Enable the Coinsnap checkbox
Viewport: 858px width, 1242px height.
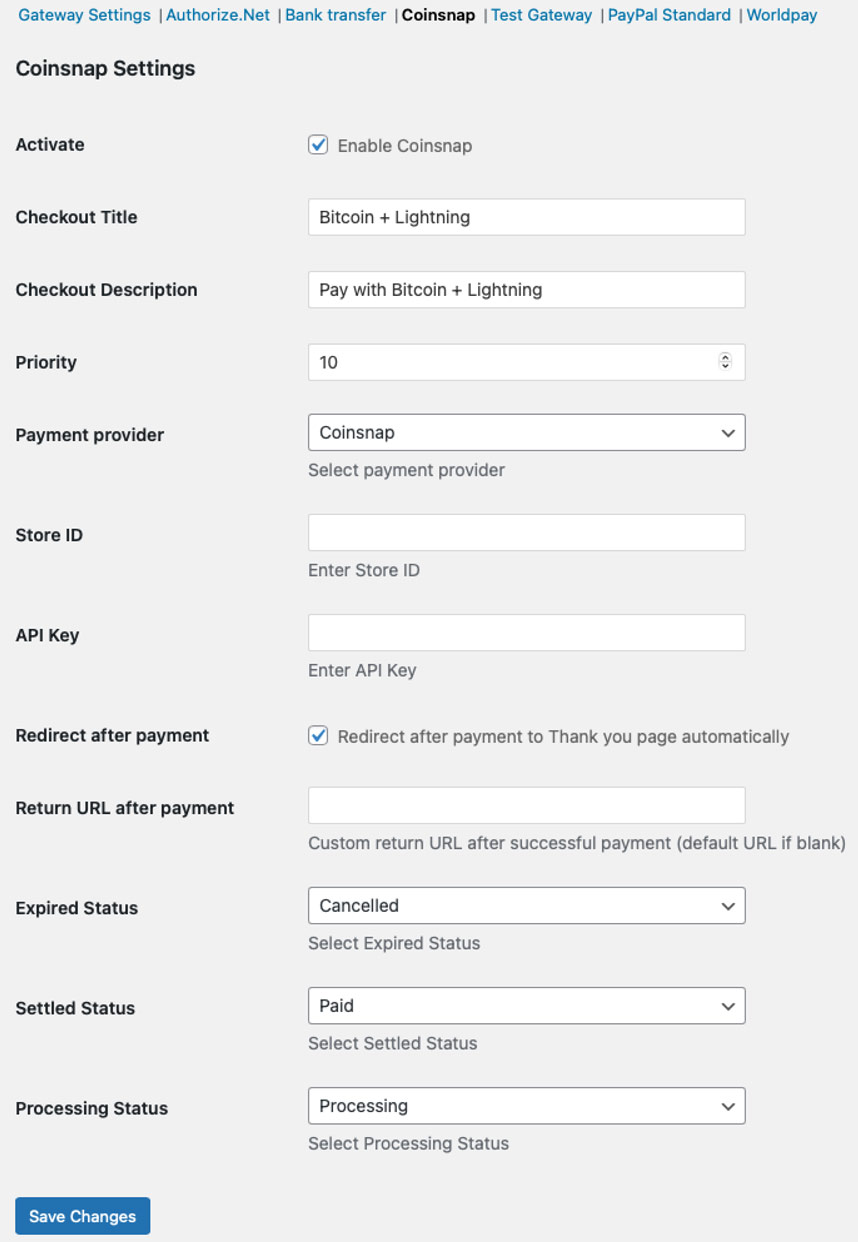318,145
